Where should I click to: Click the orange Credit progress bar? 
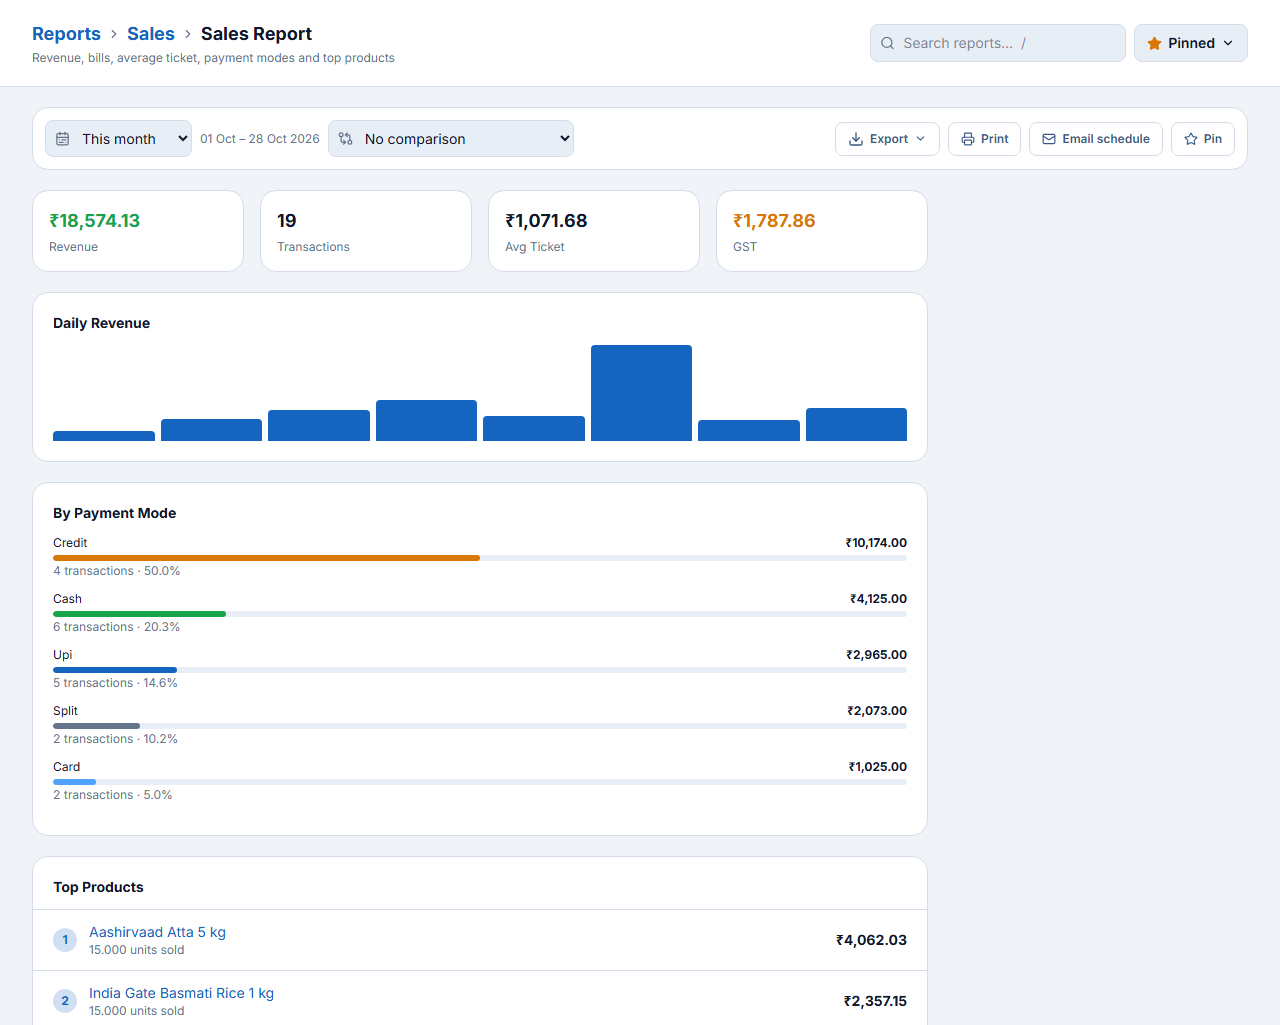point(266,558)
